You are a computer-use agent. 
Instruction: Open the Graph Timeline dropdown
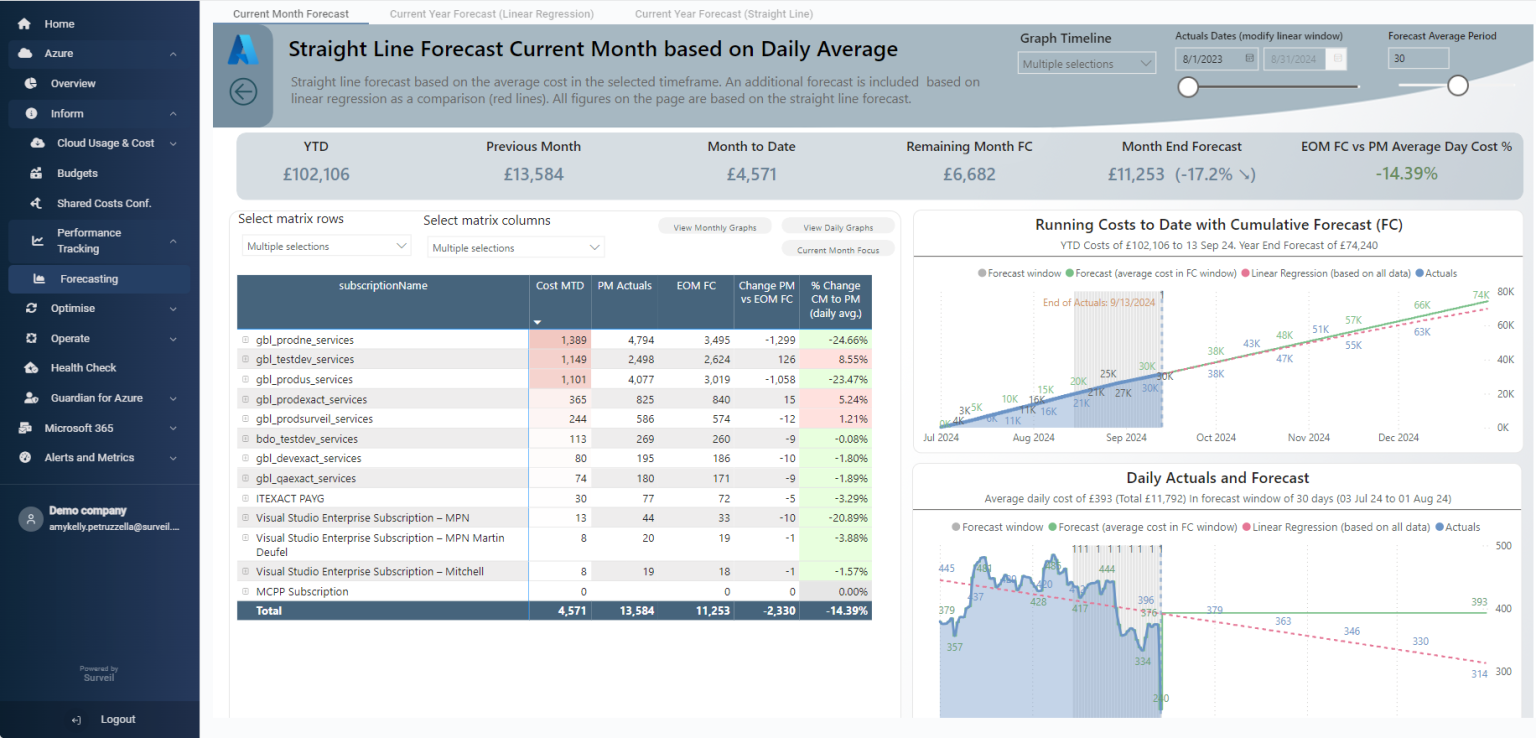[x=1087, y=62]
